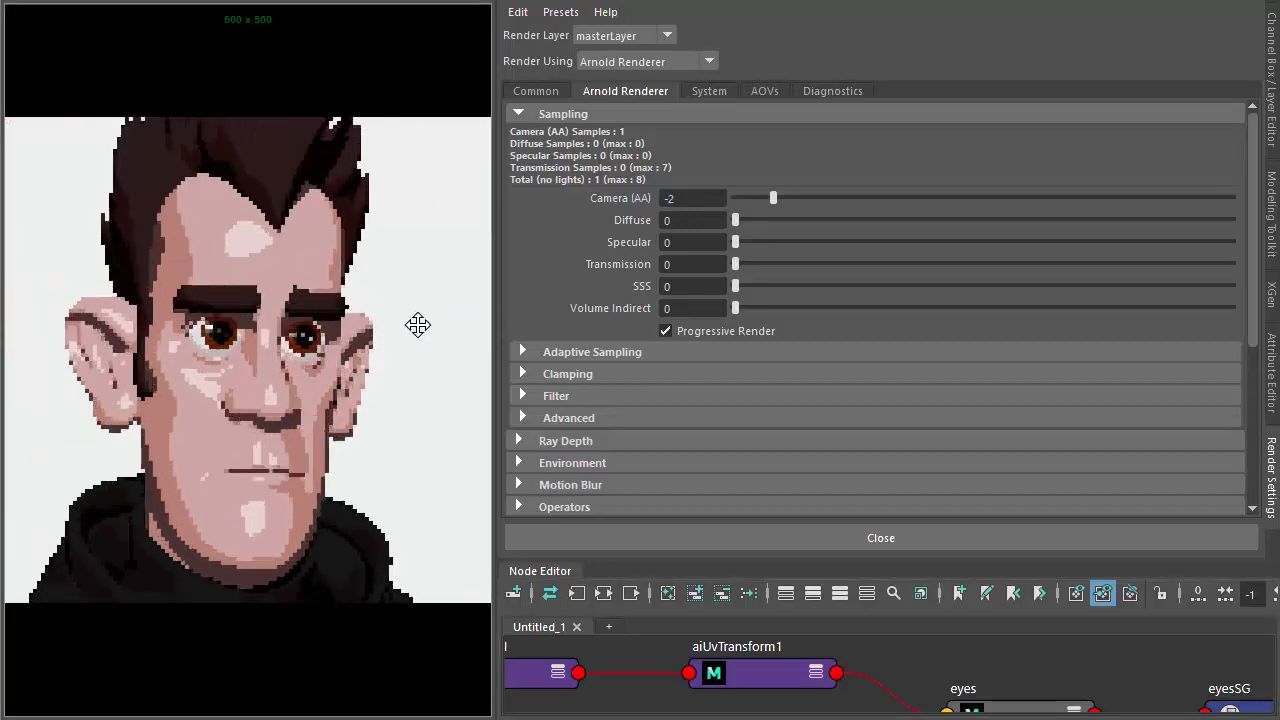Click the search magnifier icon in Node Editor
Screen dimensions: 1280x720
pyautogui.click(x=894, y=593)
